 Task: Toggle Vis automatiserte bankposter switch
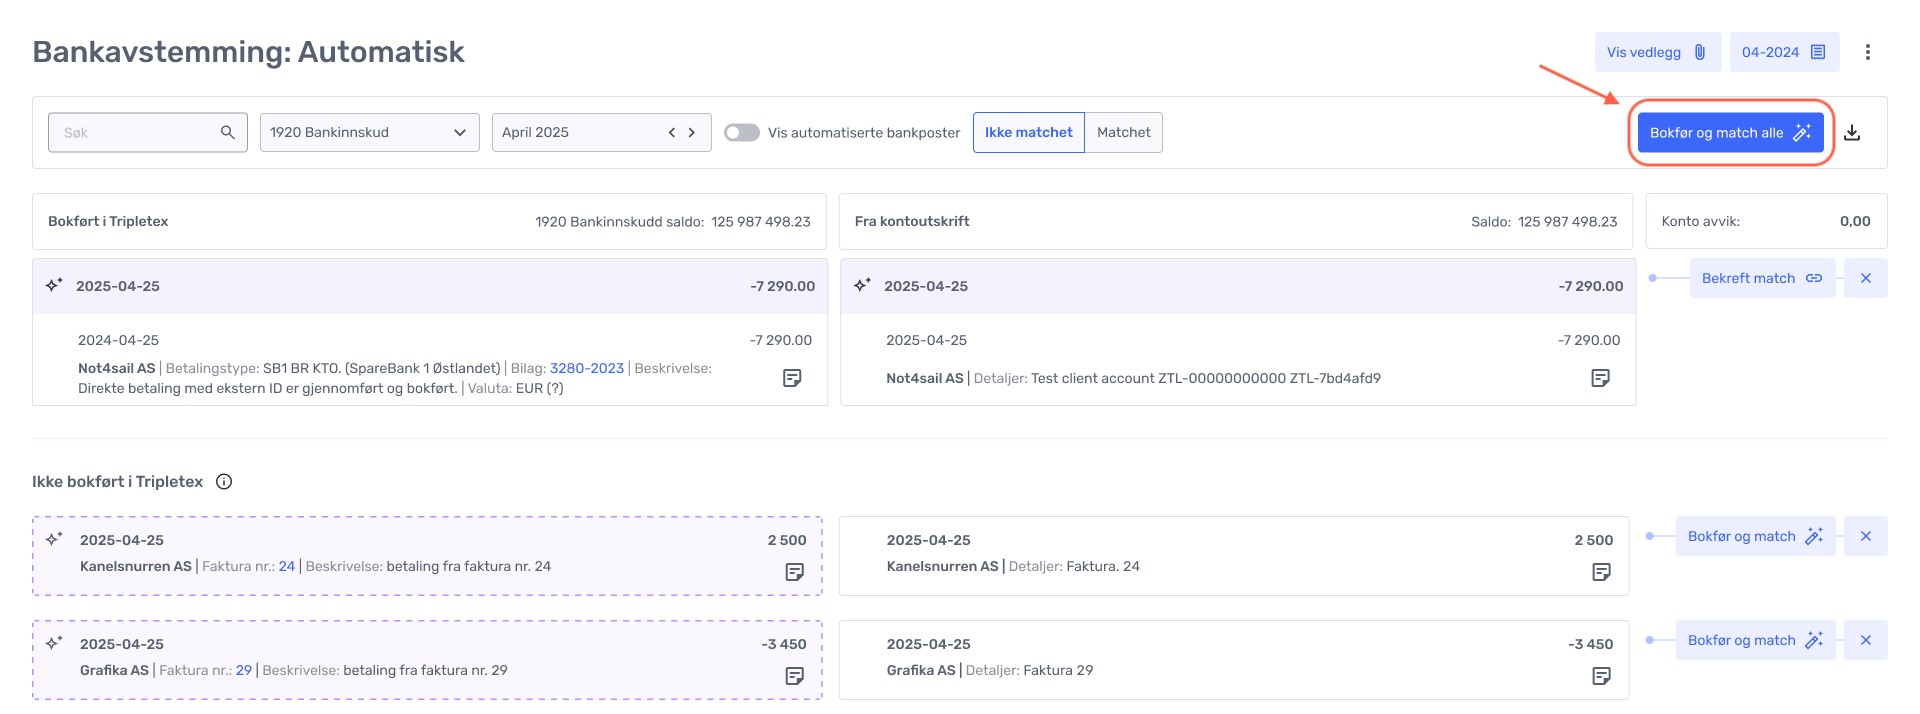[x=742, y=132]
